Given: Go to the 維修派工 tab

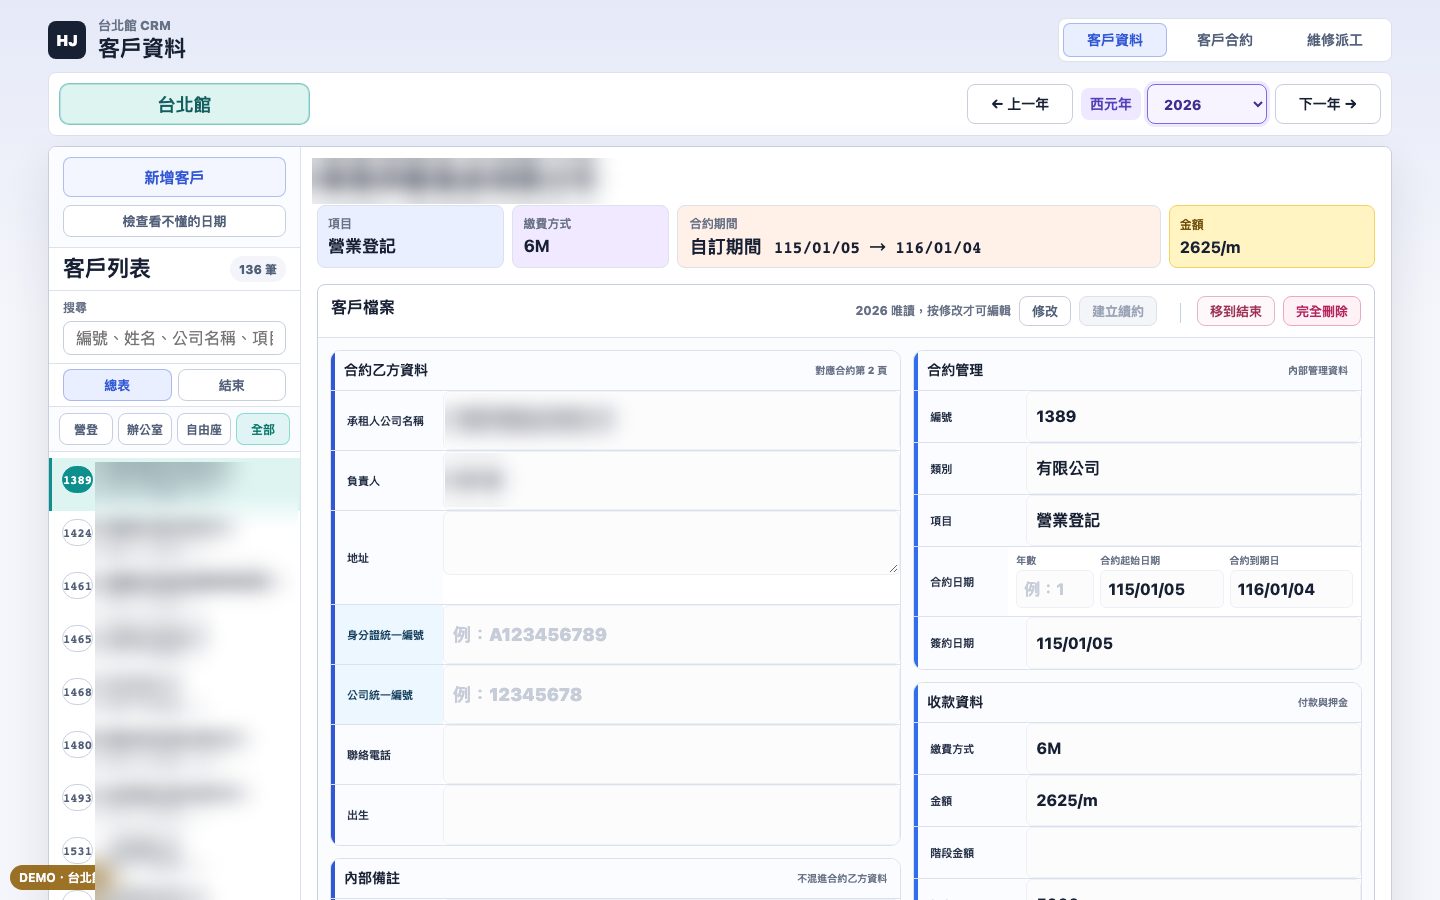Looking at the screenshot, I should click(x=1335, y=40).
